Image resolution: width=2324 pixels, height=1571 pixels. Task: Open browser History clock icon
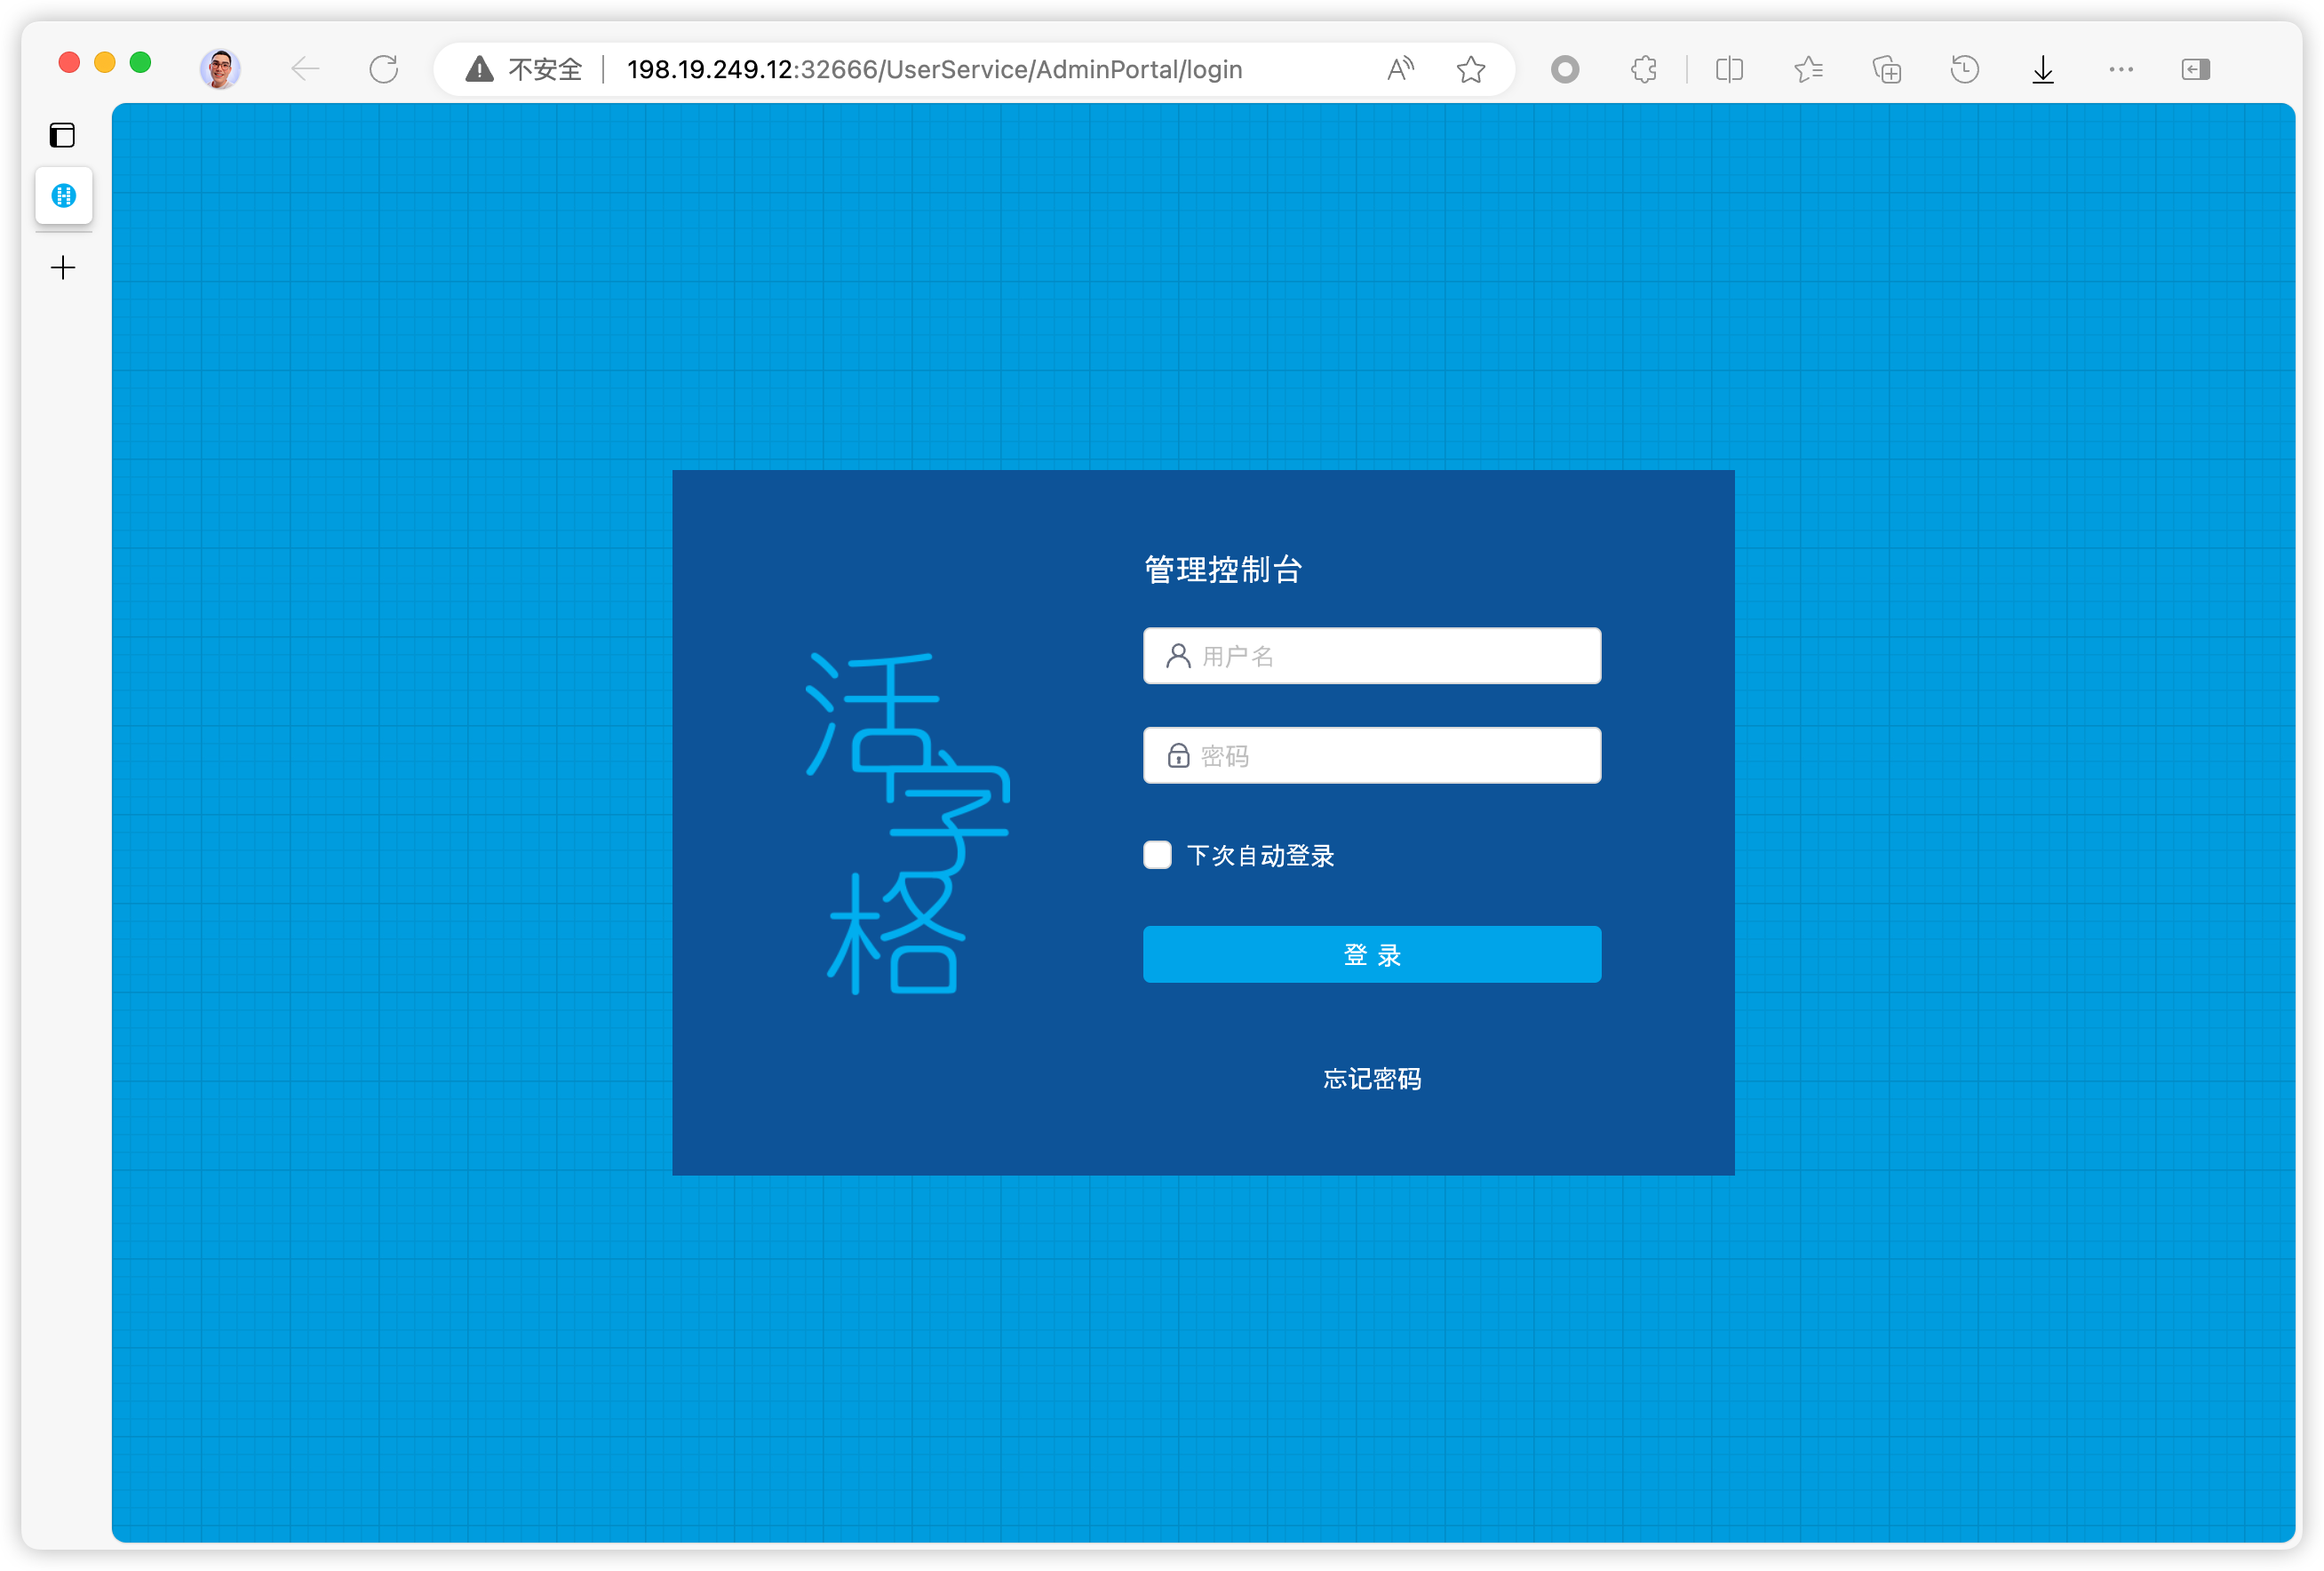pos(1964,69)
